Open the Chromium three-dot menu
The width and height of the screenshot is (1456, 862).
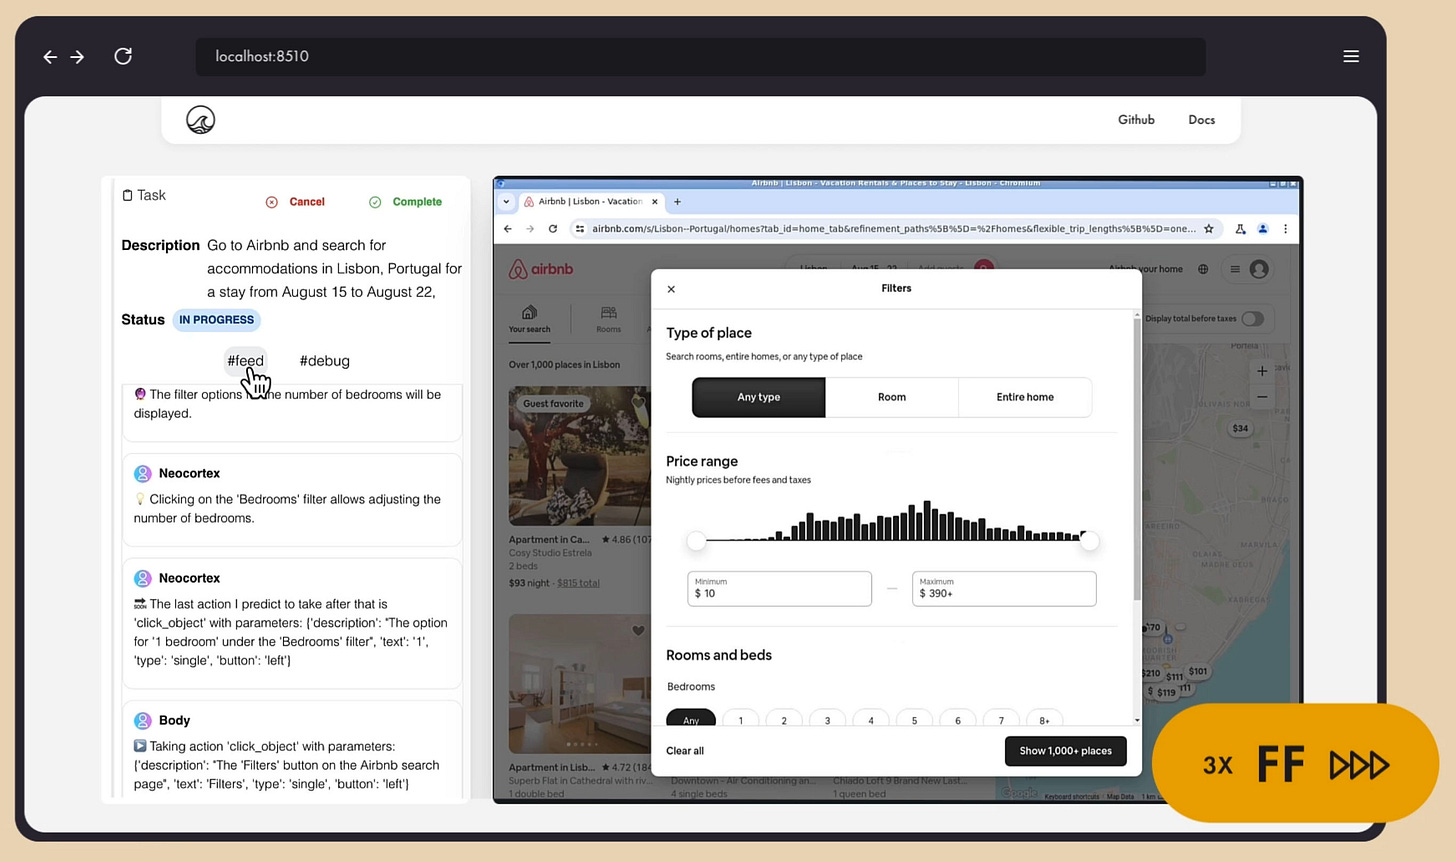pos(1285,229)
